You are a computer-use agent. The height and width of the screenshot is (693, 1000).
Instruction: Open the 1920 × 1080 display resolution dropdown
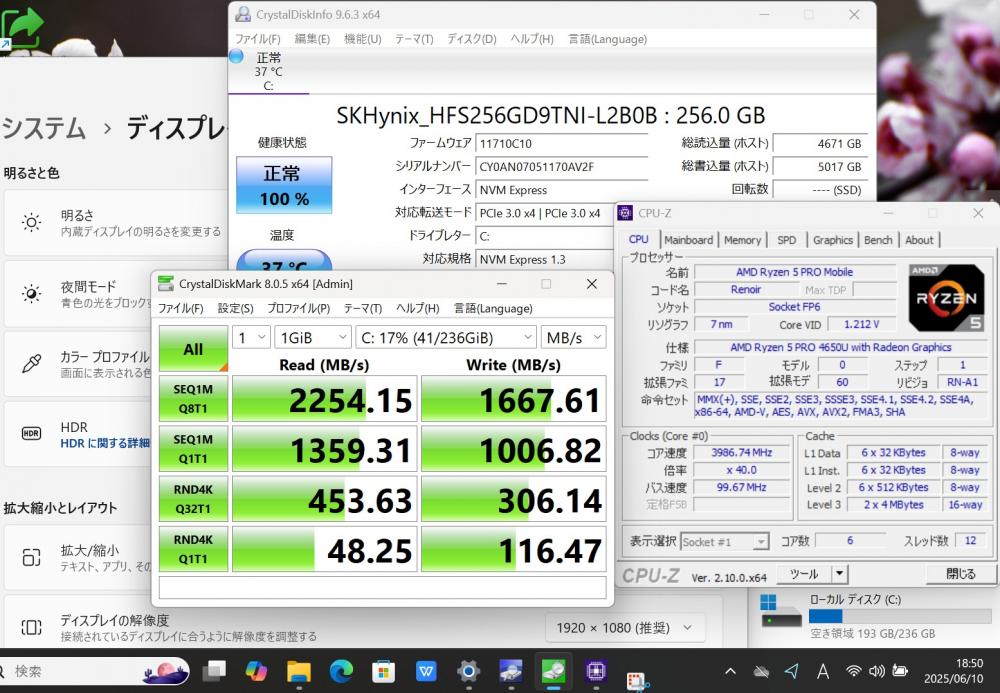coord(625,628)
